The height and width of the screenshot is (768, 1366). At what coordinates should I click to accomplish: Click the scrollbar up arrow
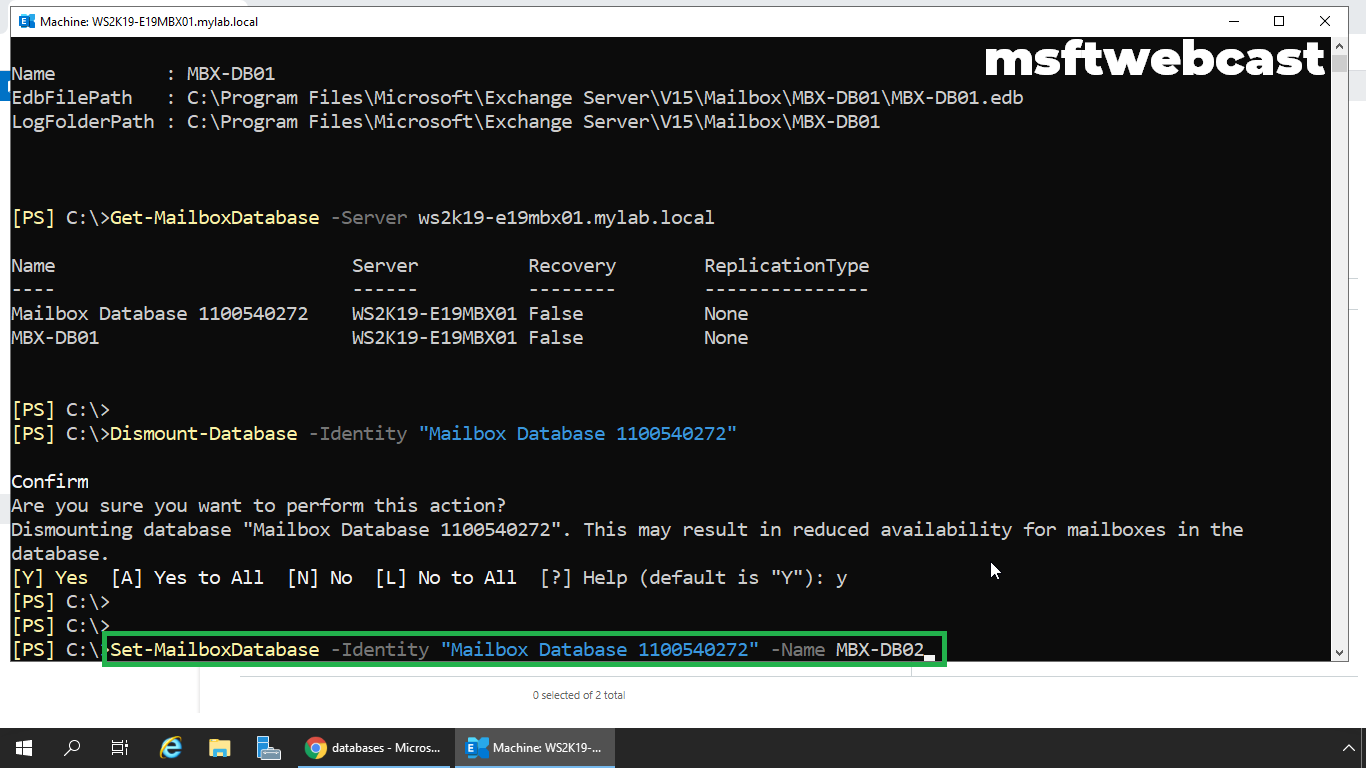pyautogui.click(x=1340, y=44)
